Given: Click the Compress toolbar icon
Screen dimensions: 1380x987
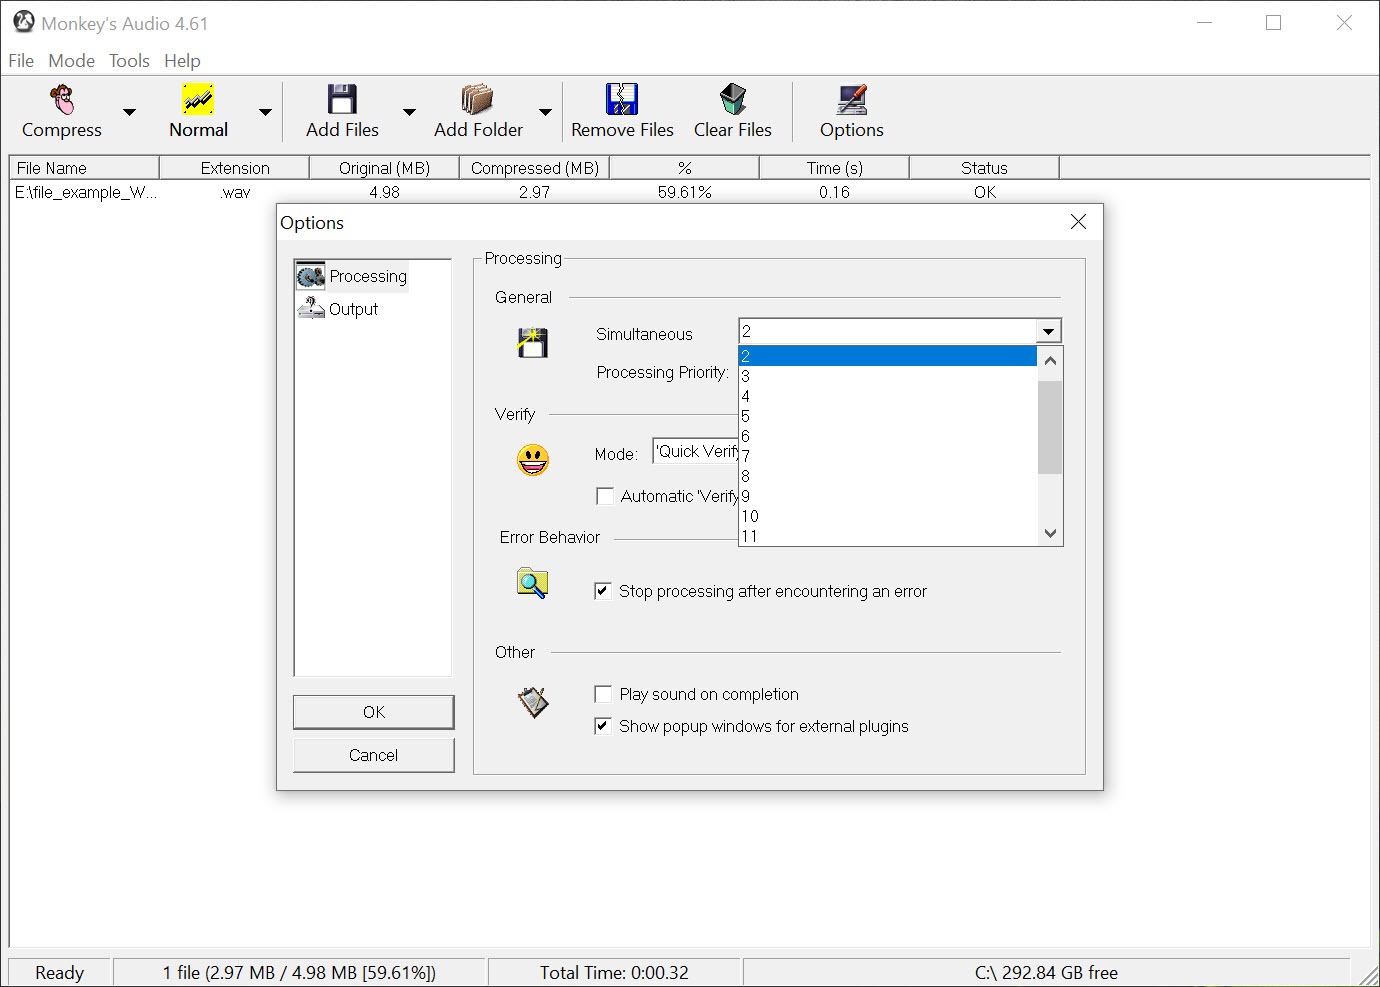Looking at the screenshot, I should 62,100.
